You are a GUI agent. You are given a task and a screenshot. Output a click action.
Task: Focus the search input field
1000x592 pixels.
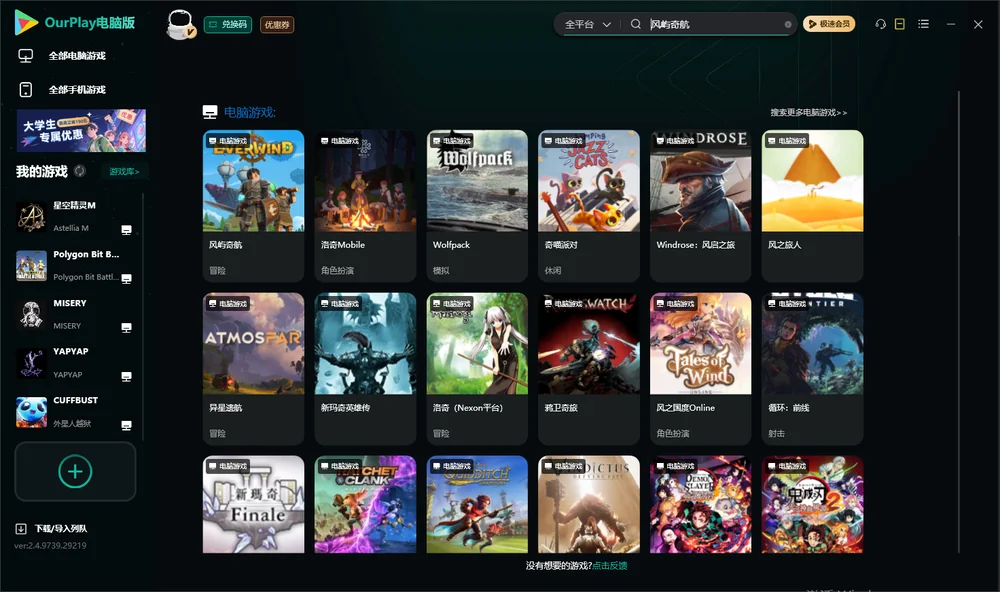pos(714,24)
